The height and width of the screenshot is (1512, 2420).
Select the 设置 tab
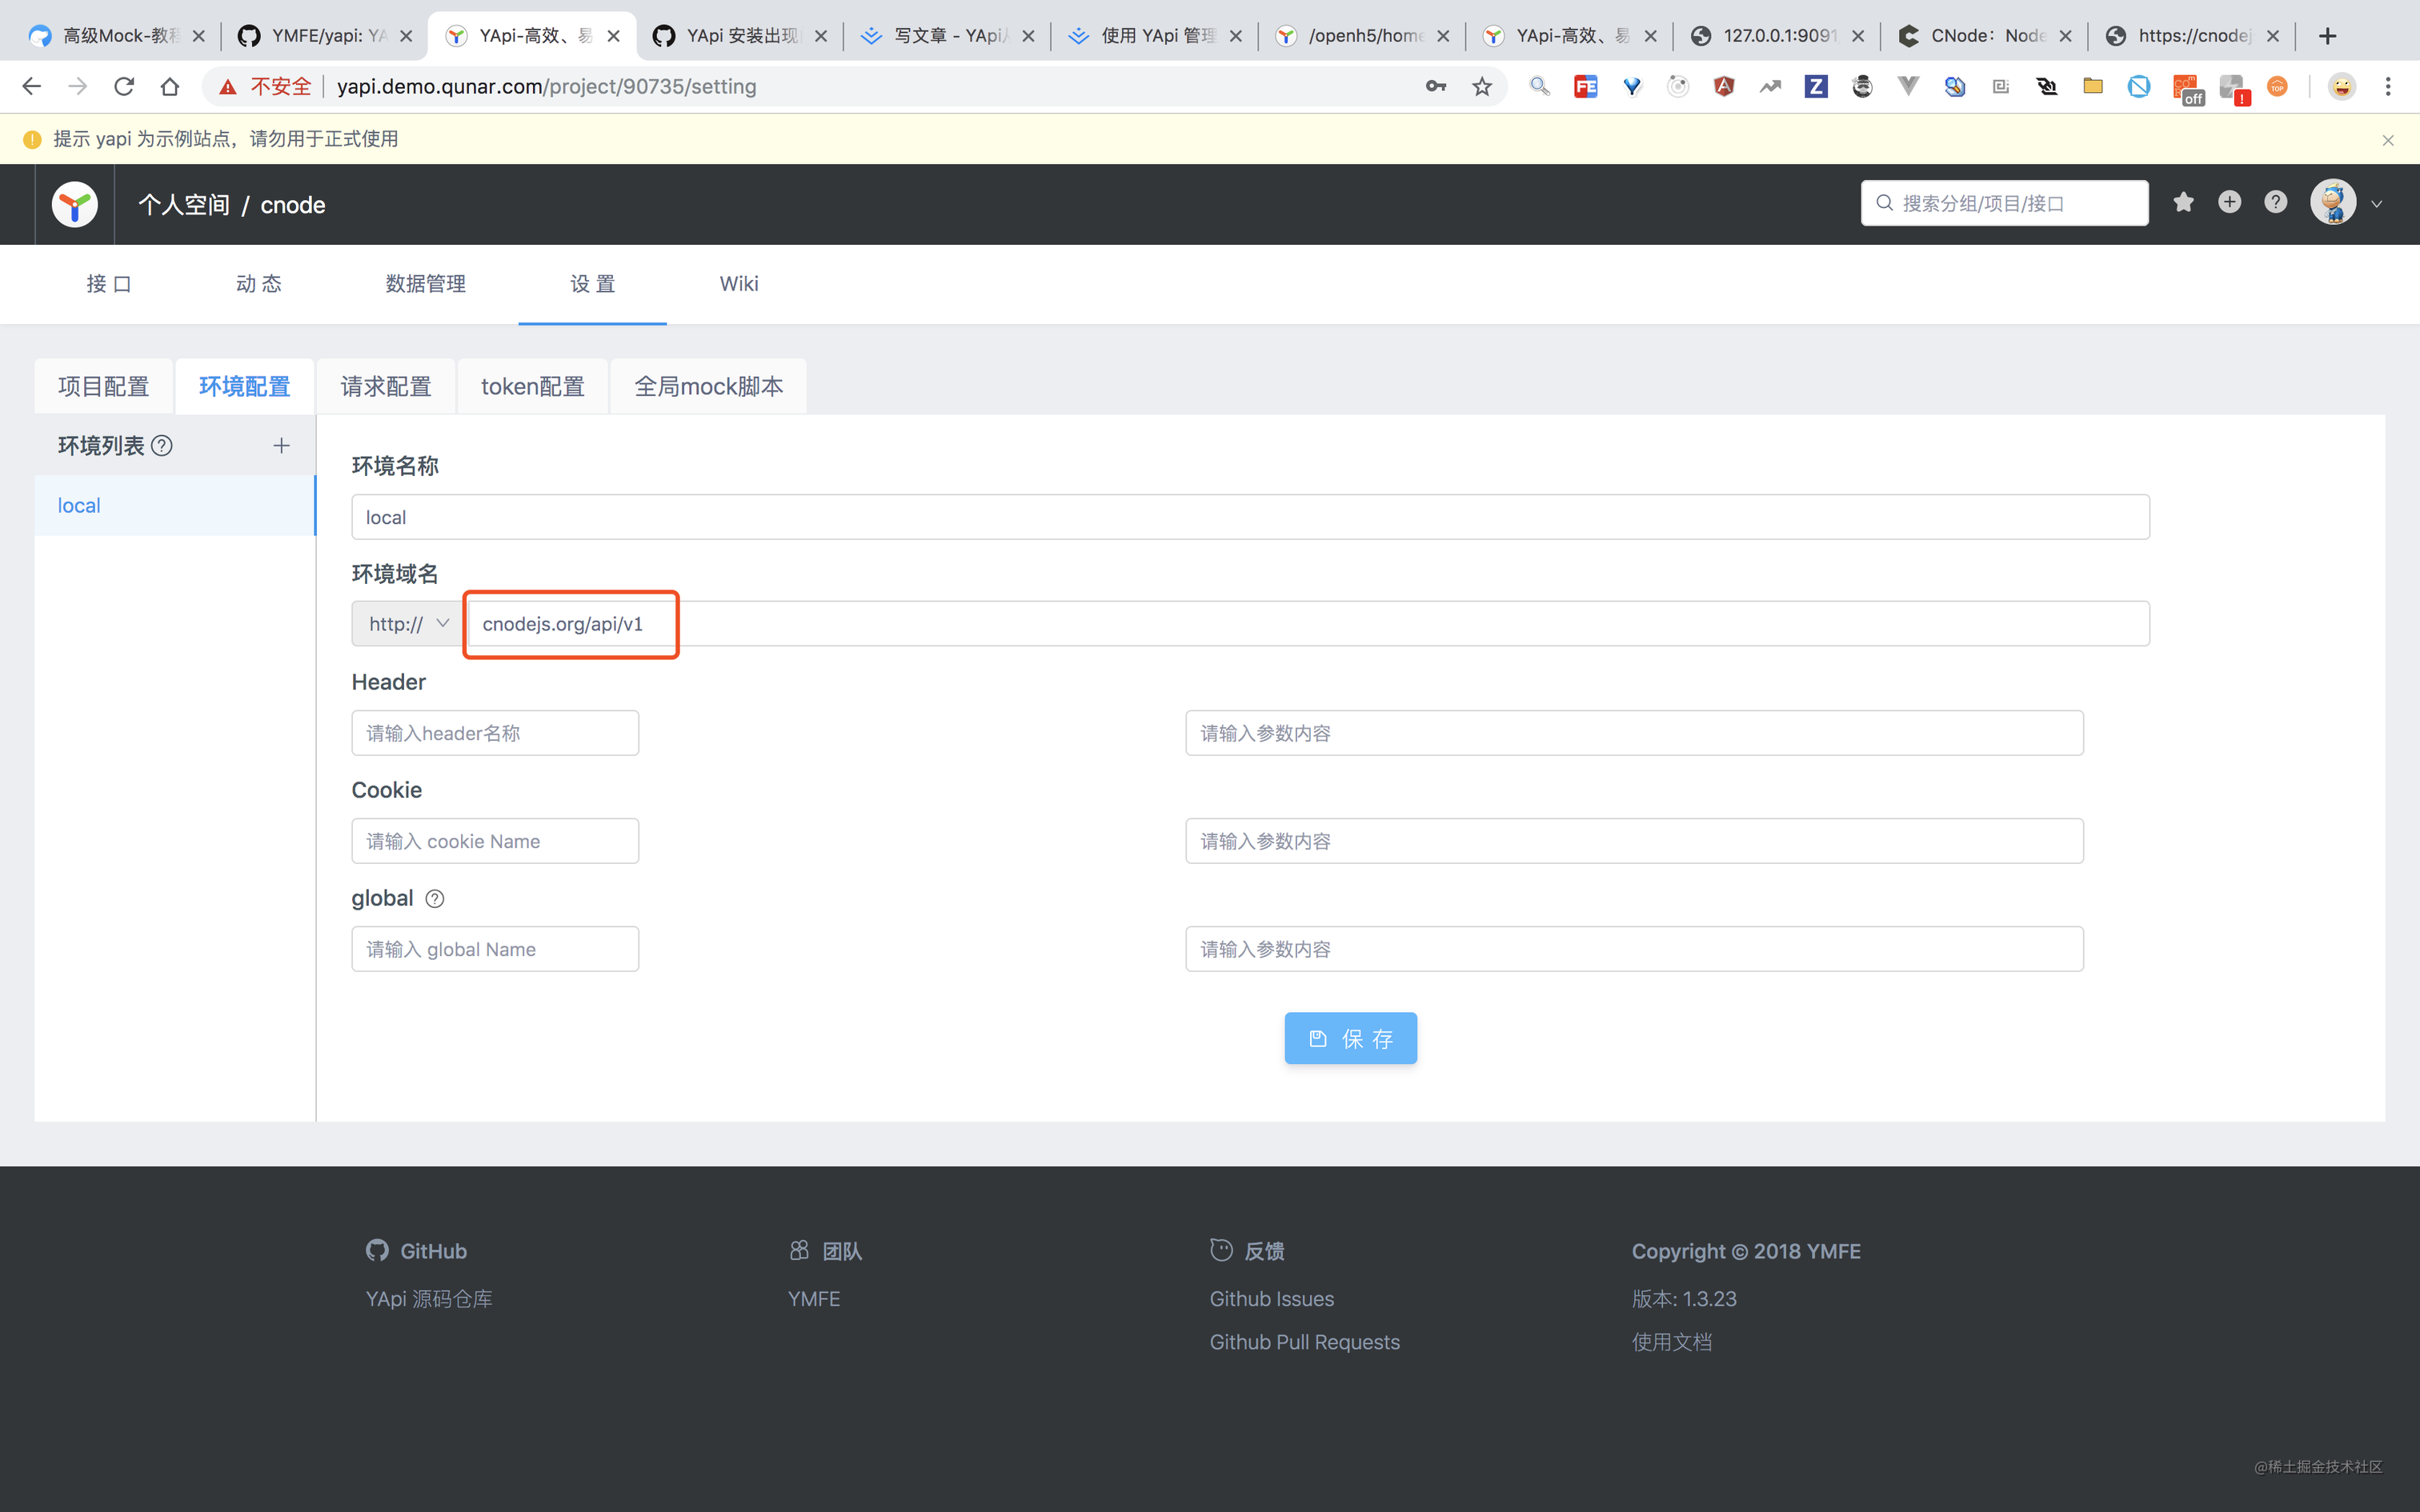593,284
